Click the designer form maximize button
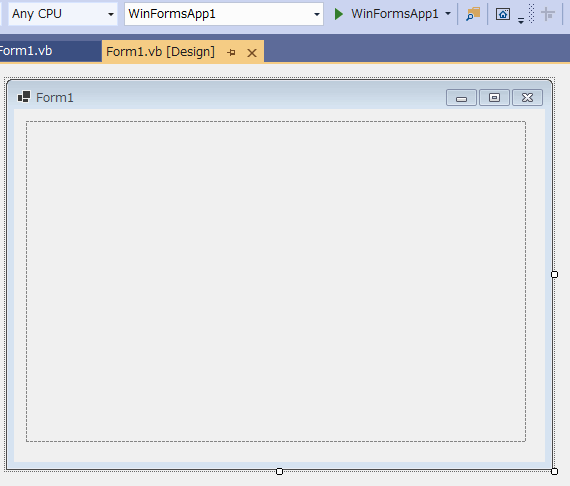This screenshot has height=486, width=570. (x=494, y=98)
